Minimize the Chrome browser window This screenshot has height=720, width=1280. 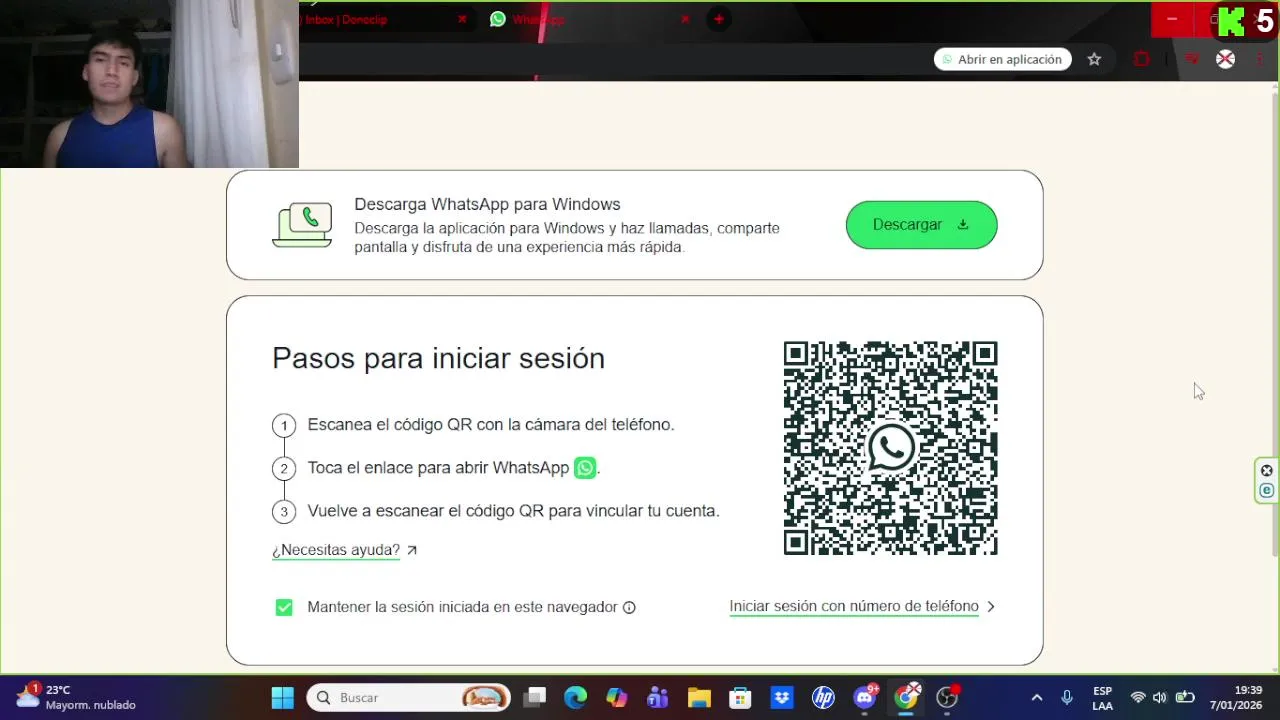click(x=1172, y=19)
